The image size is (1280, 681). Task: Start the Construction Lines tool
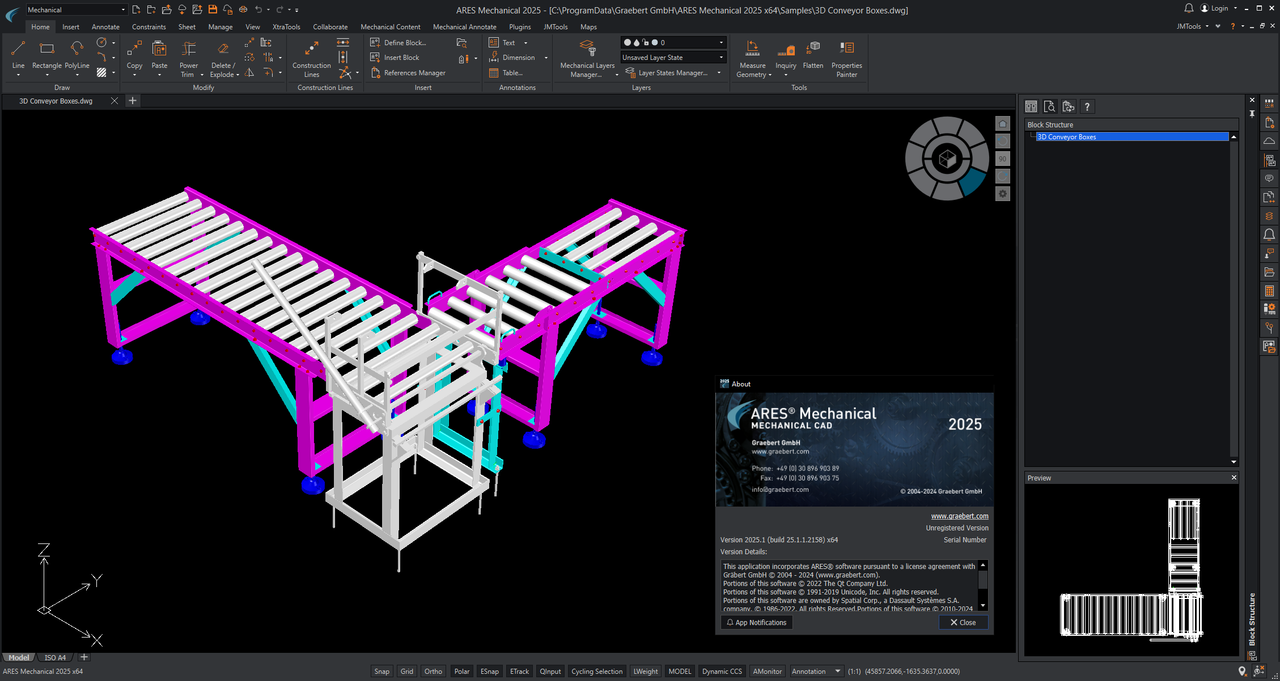[x=311, y=59]
